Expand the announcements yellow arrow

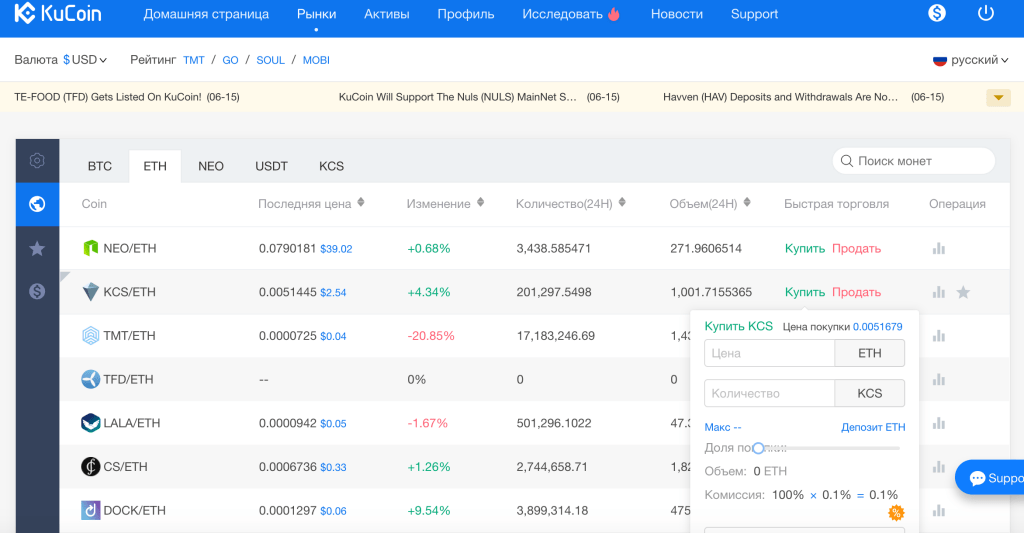[x=999, y=98]
